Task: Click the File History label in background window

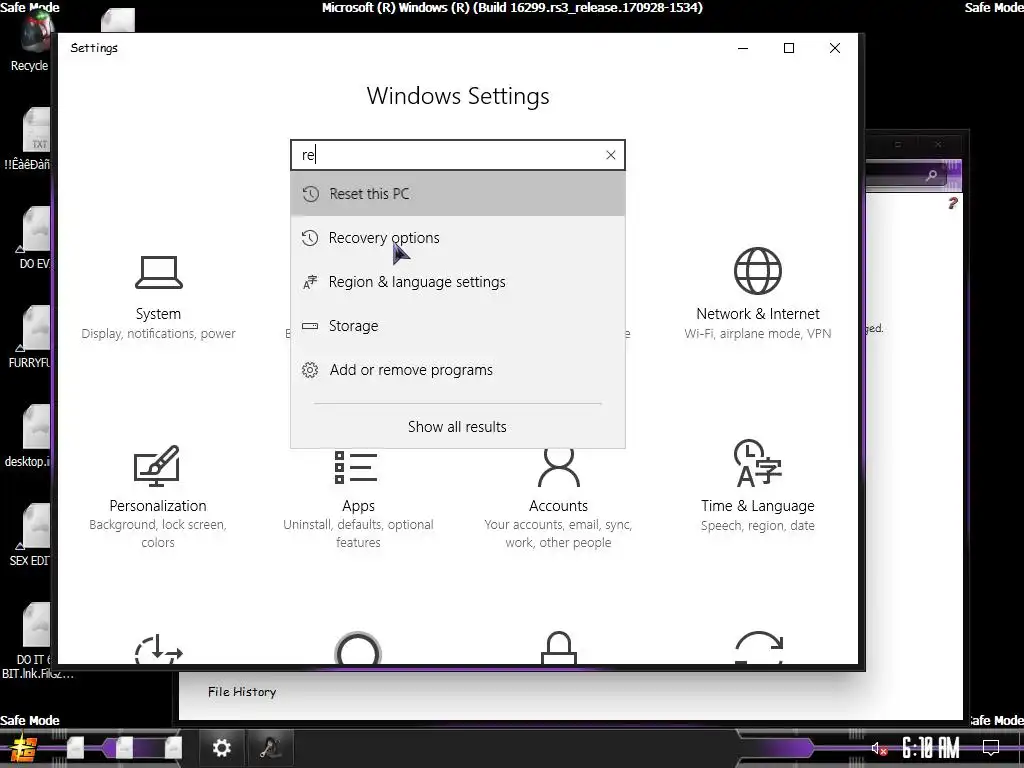Action: pyautogui.click(x=242, y=692)
